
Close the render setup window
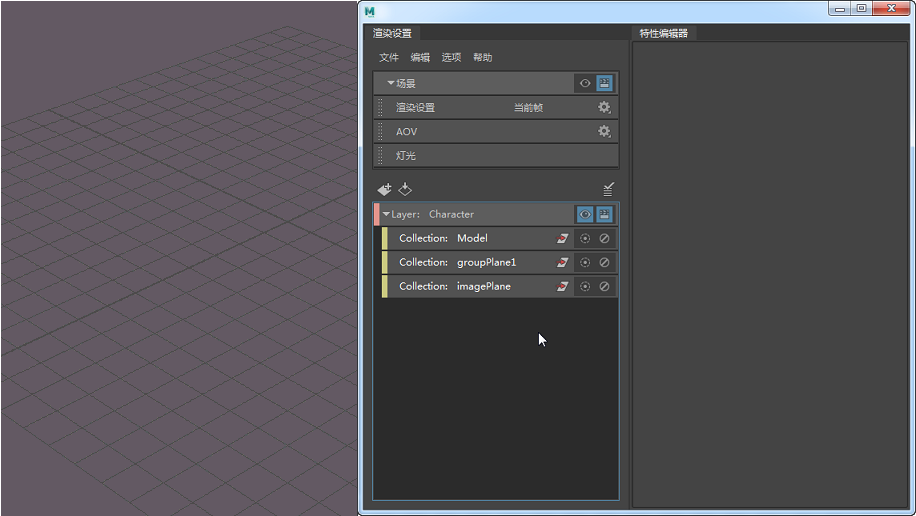click(891, 8)
